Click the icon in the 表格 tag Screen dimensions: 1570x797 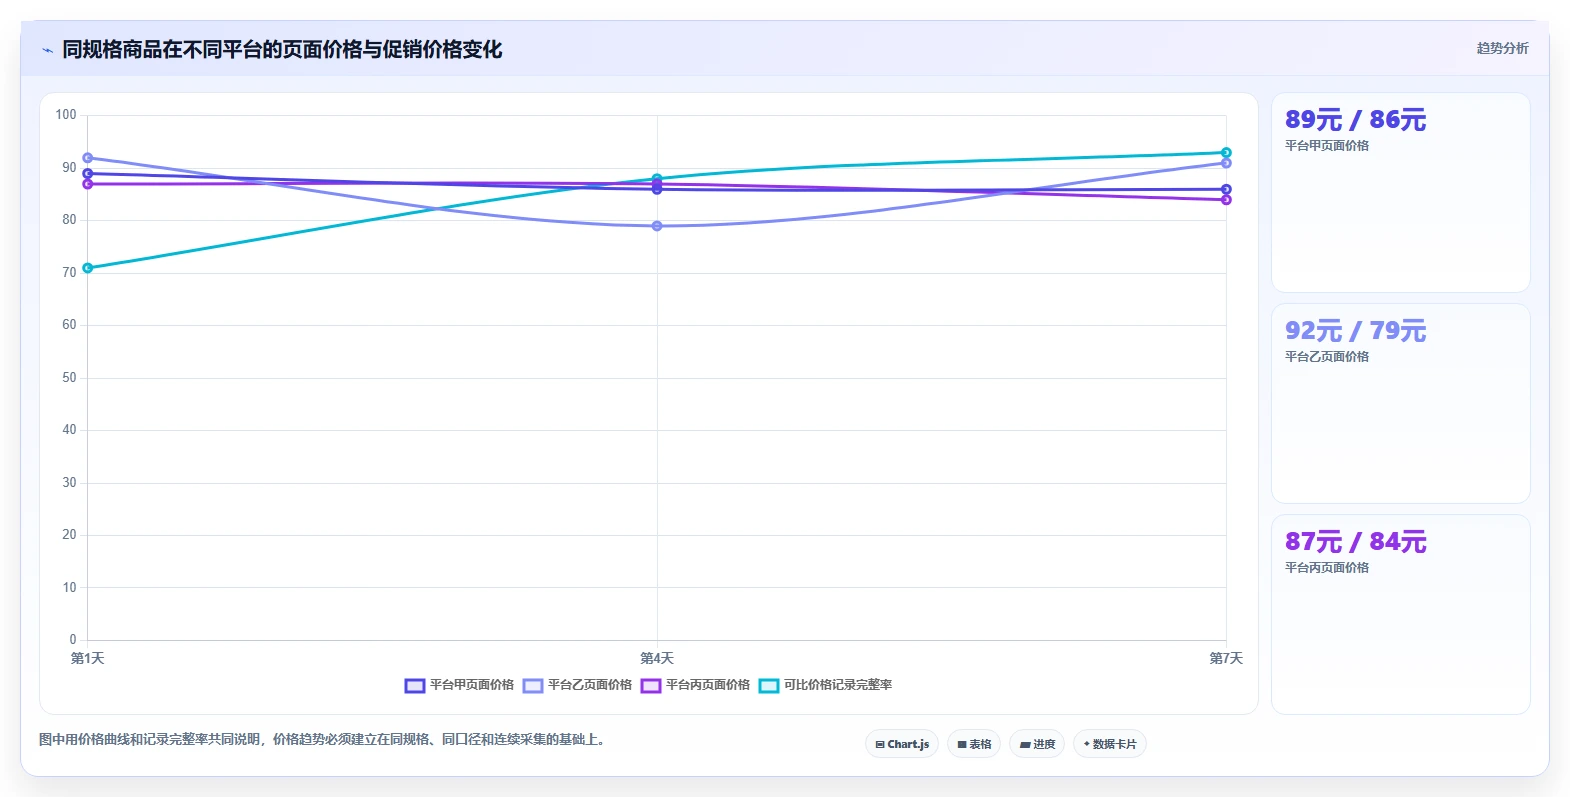(x=962, y=745)
